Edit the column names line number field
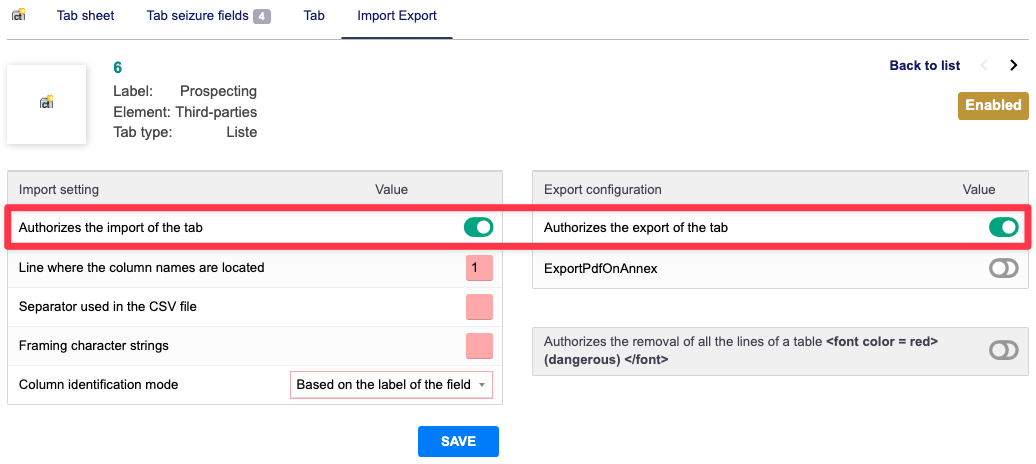 [479, 268]
